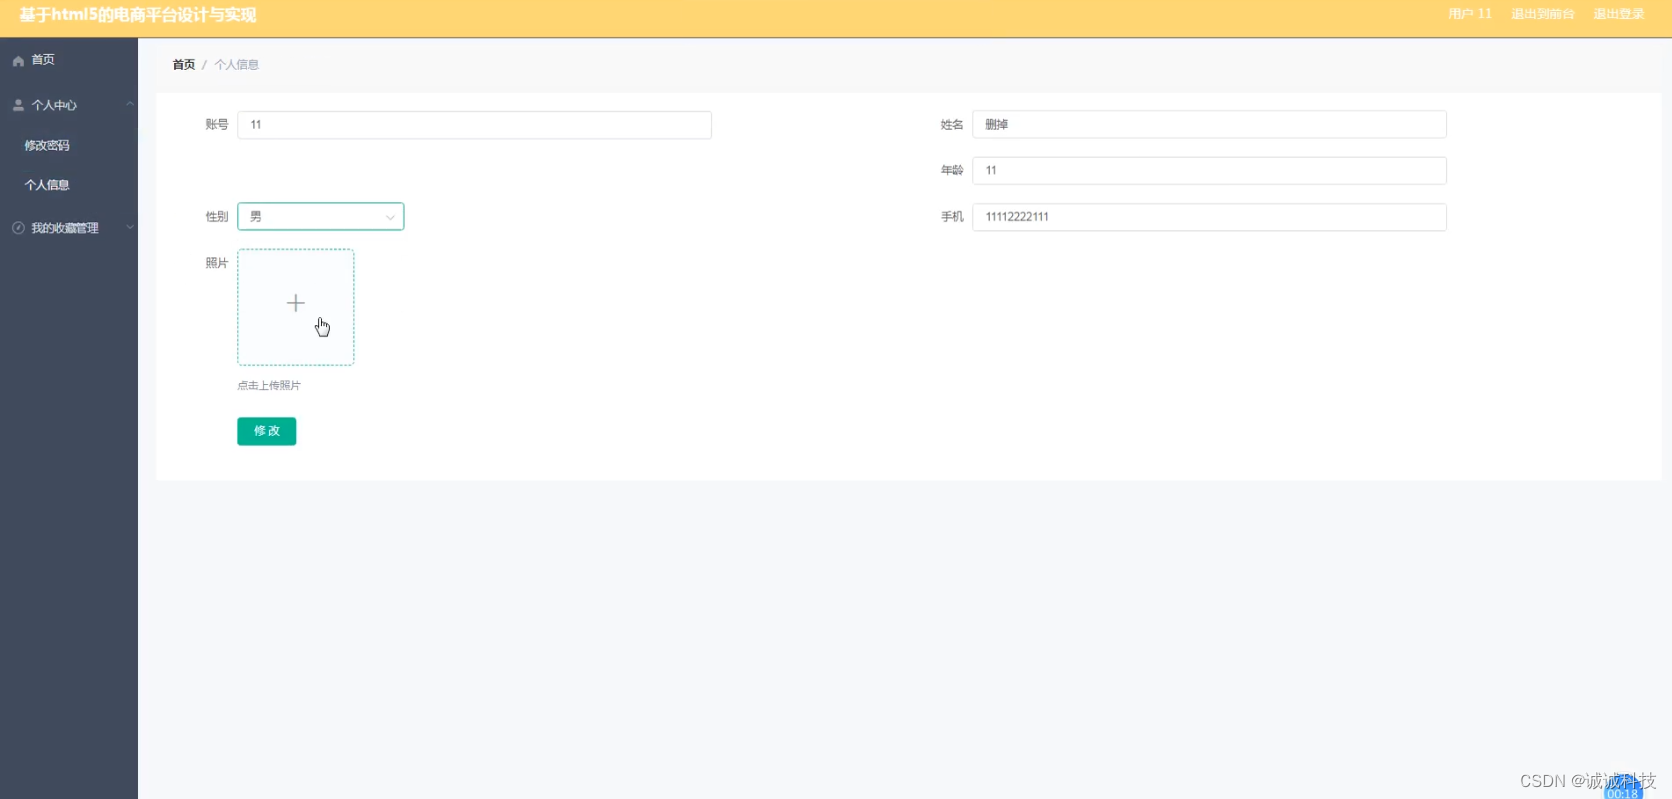Click the plus icon to upload a photo

click(295, 303)
